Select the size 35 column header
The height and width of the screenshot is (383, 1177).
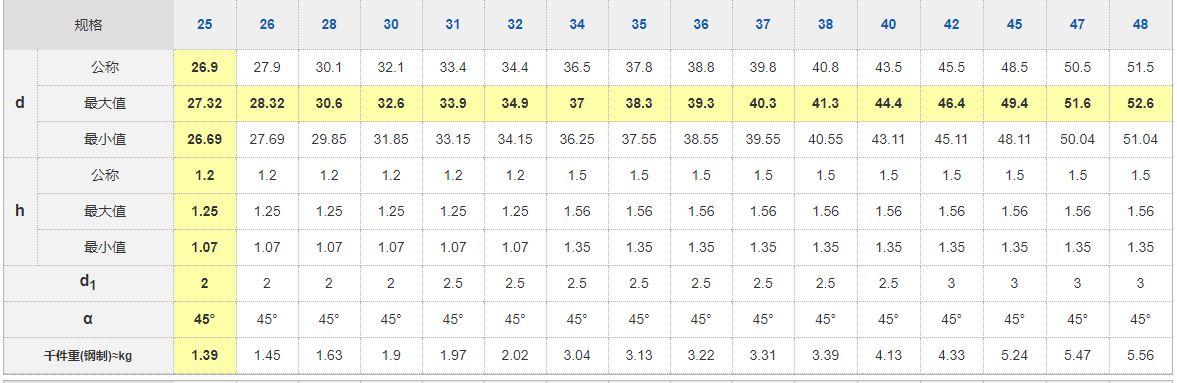[639, 25]
